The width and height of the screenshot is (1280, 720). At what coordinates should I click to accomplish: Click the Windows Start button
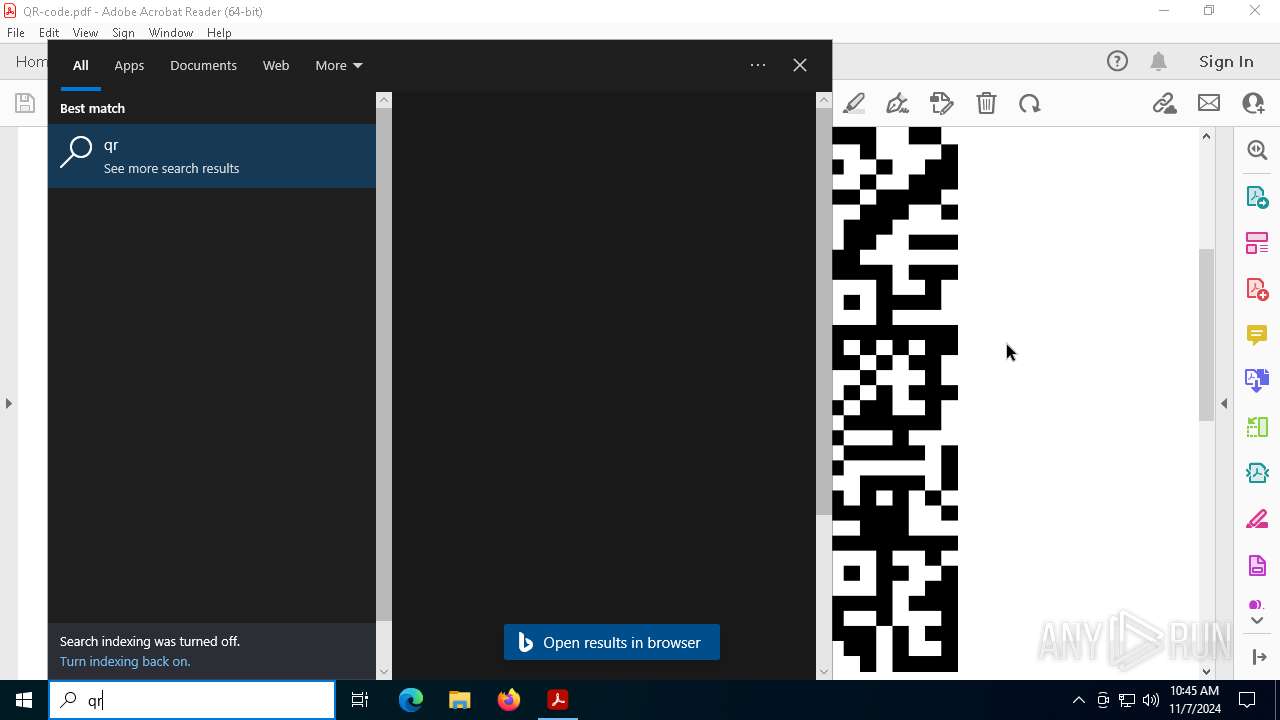(x=24, y=700)
